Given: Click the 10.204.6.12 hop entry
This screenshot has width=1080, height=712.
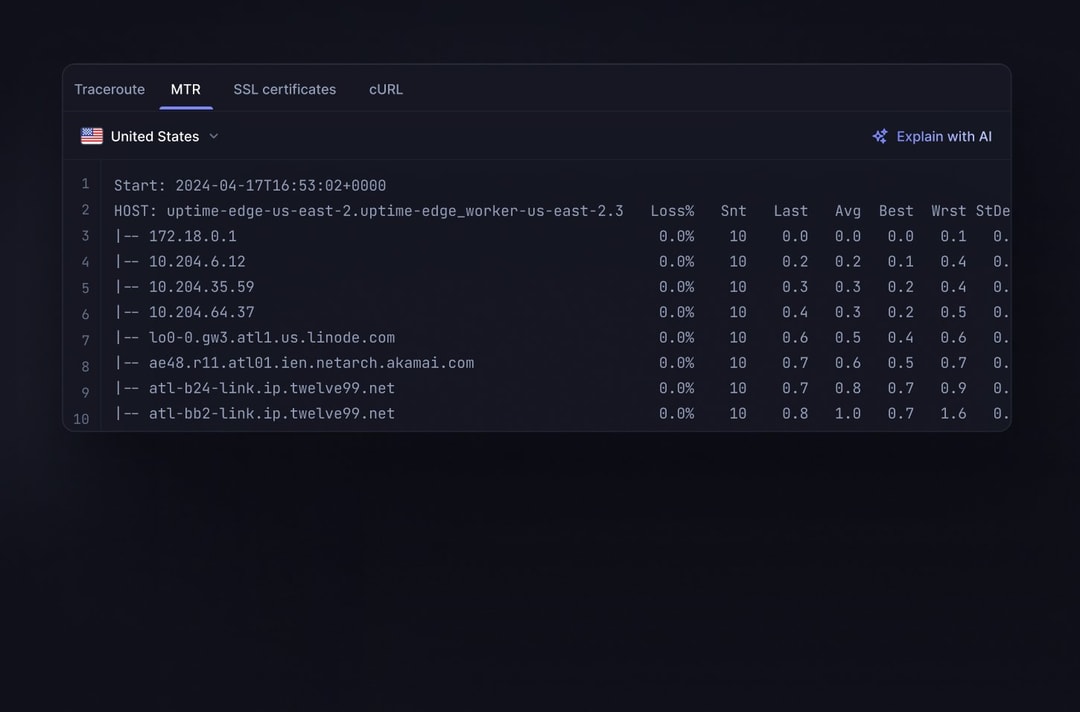Looking at the screenshot, I should tap(197, 262).
